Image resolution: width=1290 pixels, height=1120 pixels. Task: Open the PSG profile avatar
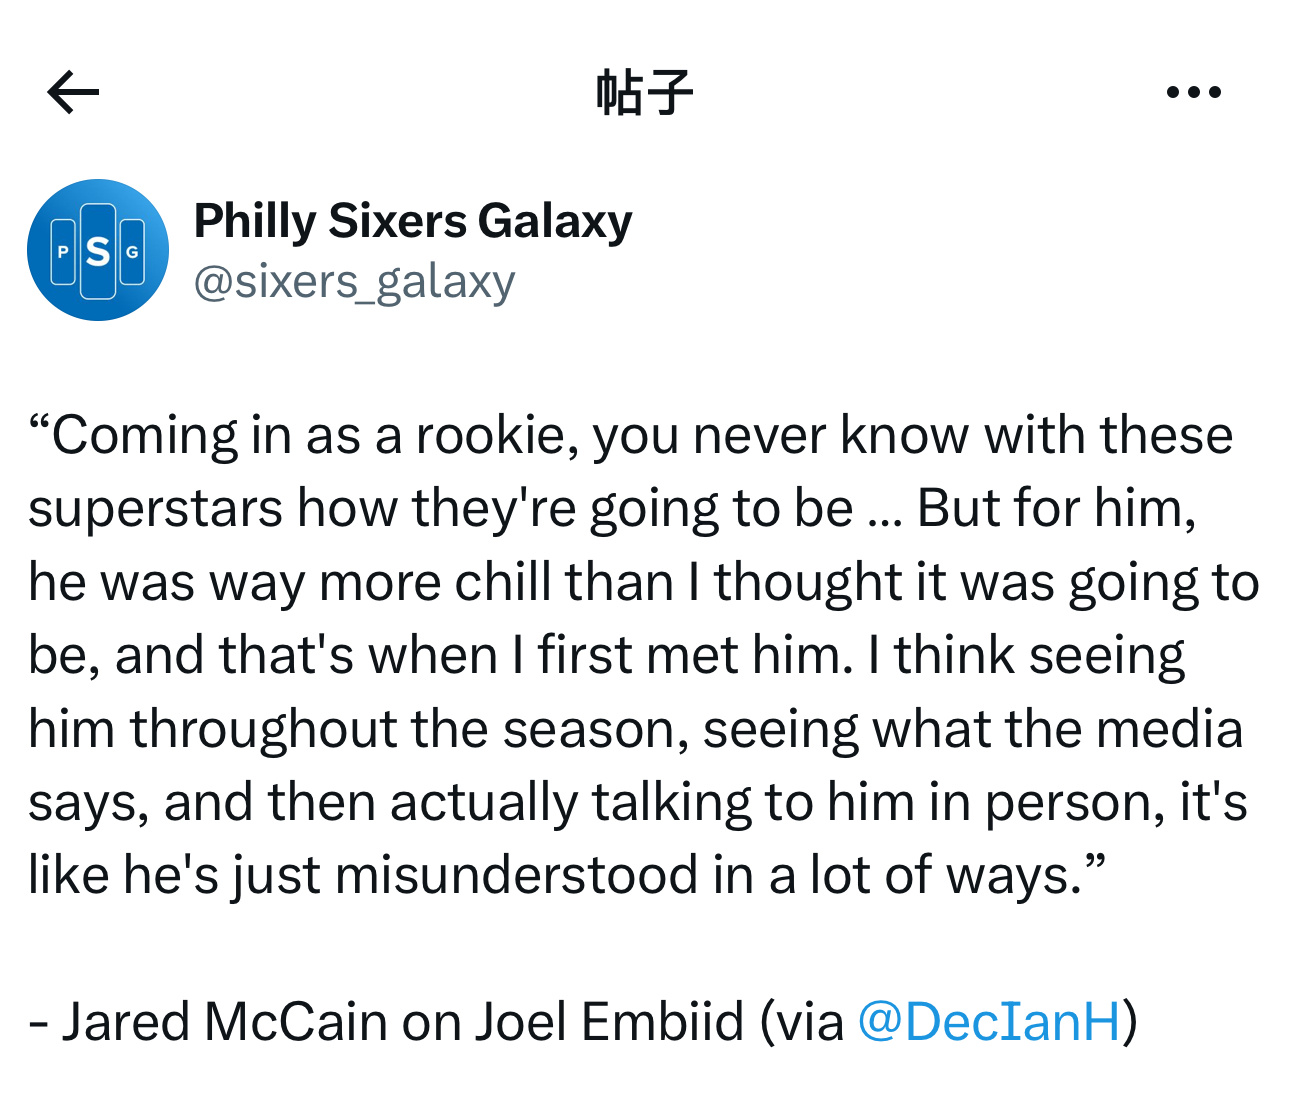click(x=98, y=250)
